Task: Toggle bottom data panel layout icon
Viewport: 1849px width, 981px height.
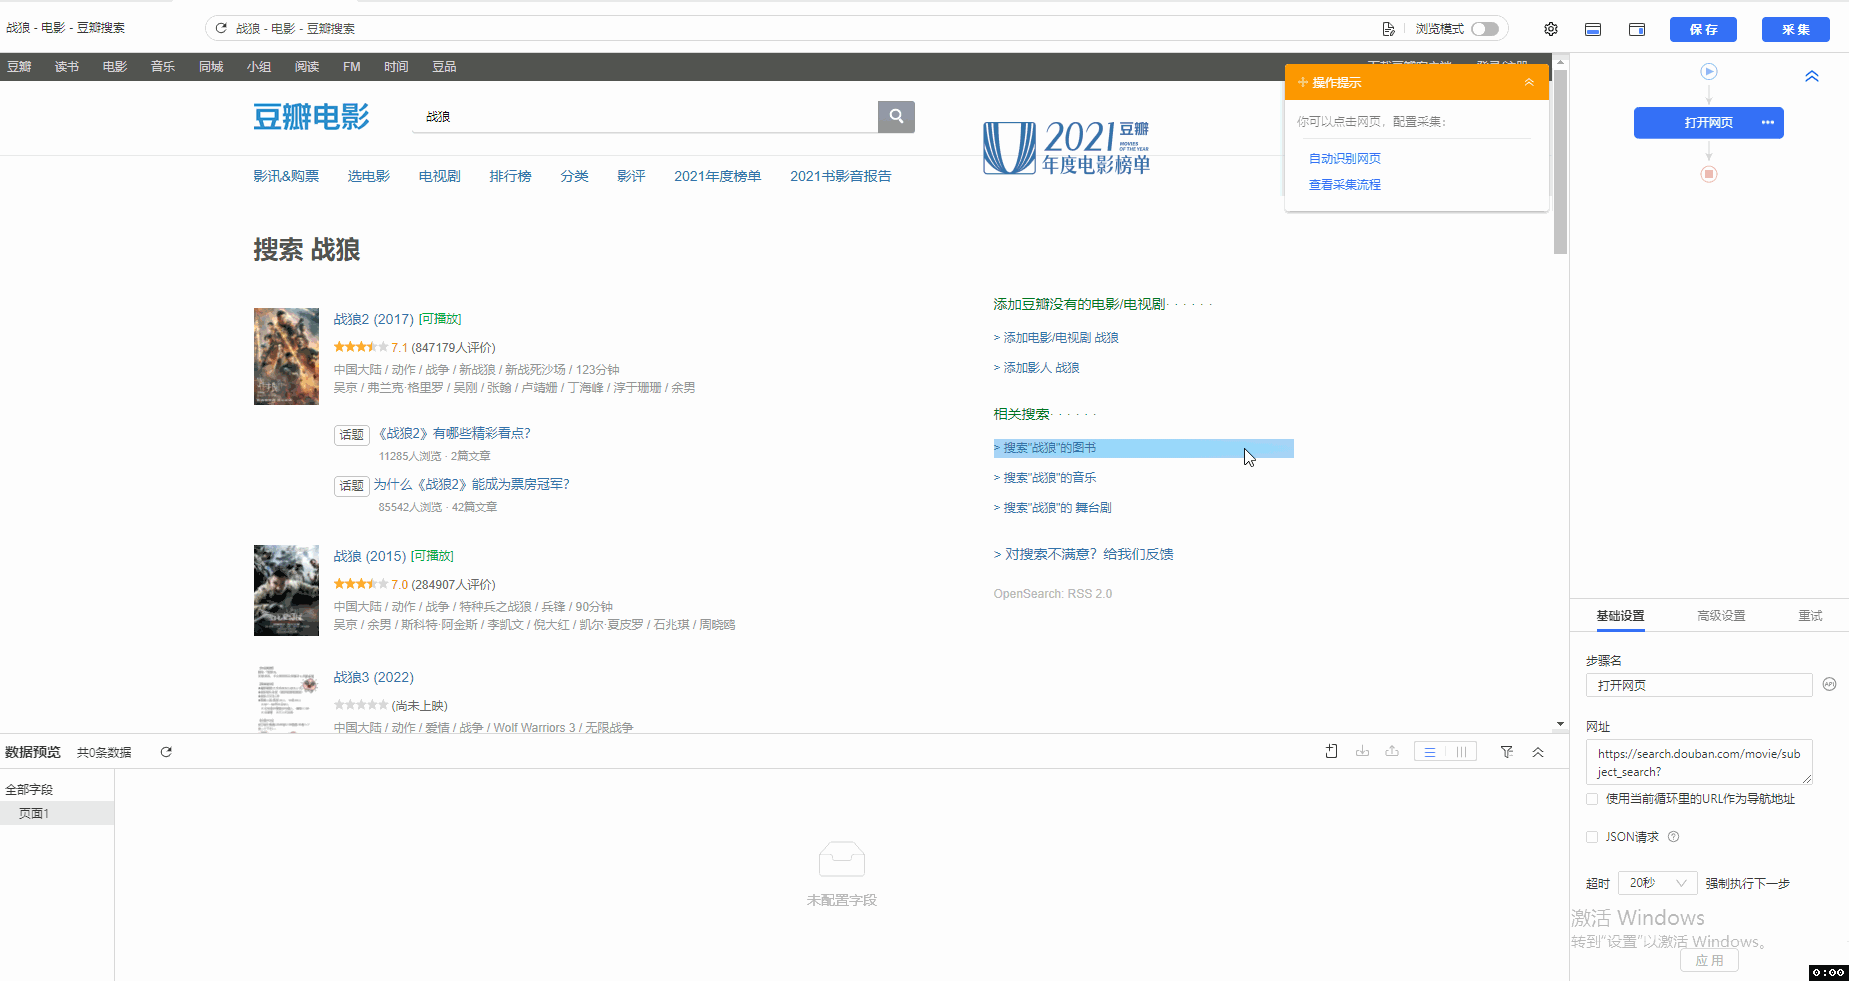Action: point(1593,29)
